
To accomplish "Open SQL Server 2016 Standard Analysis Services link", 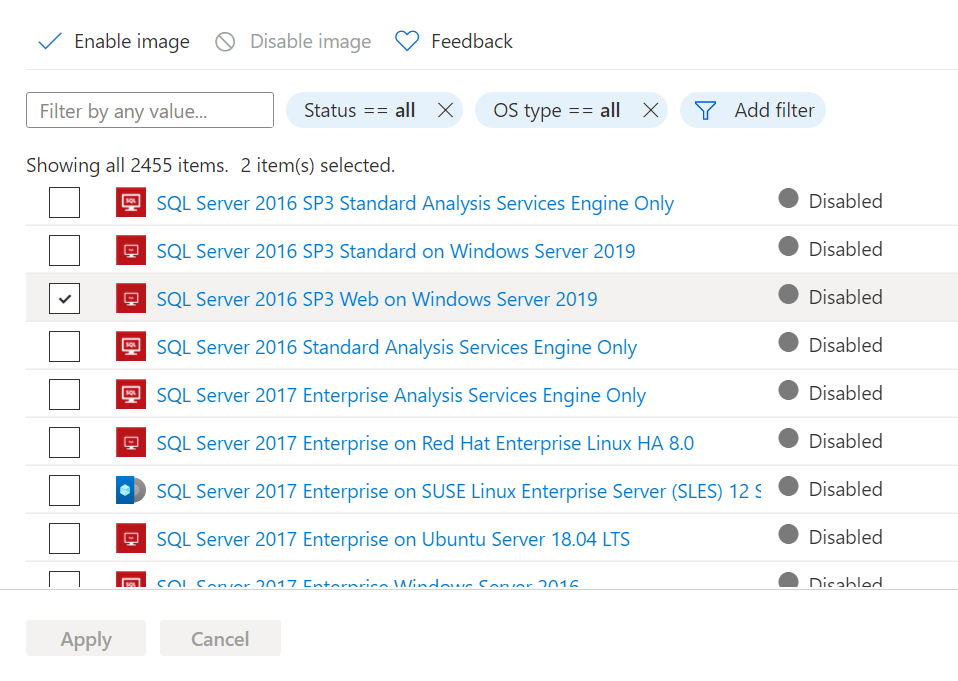I will click(x=396, y=348).
